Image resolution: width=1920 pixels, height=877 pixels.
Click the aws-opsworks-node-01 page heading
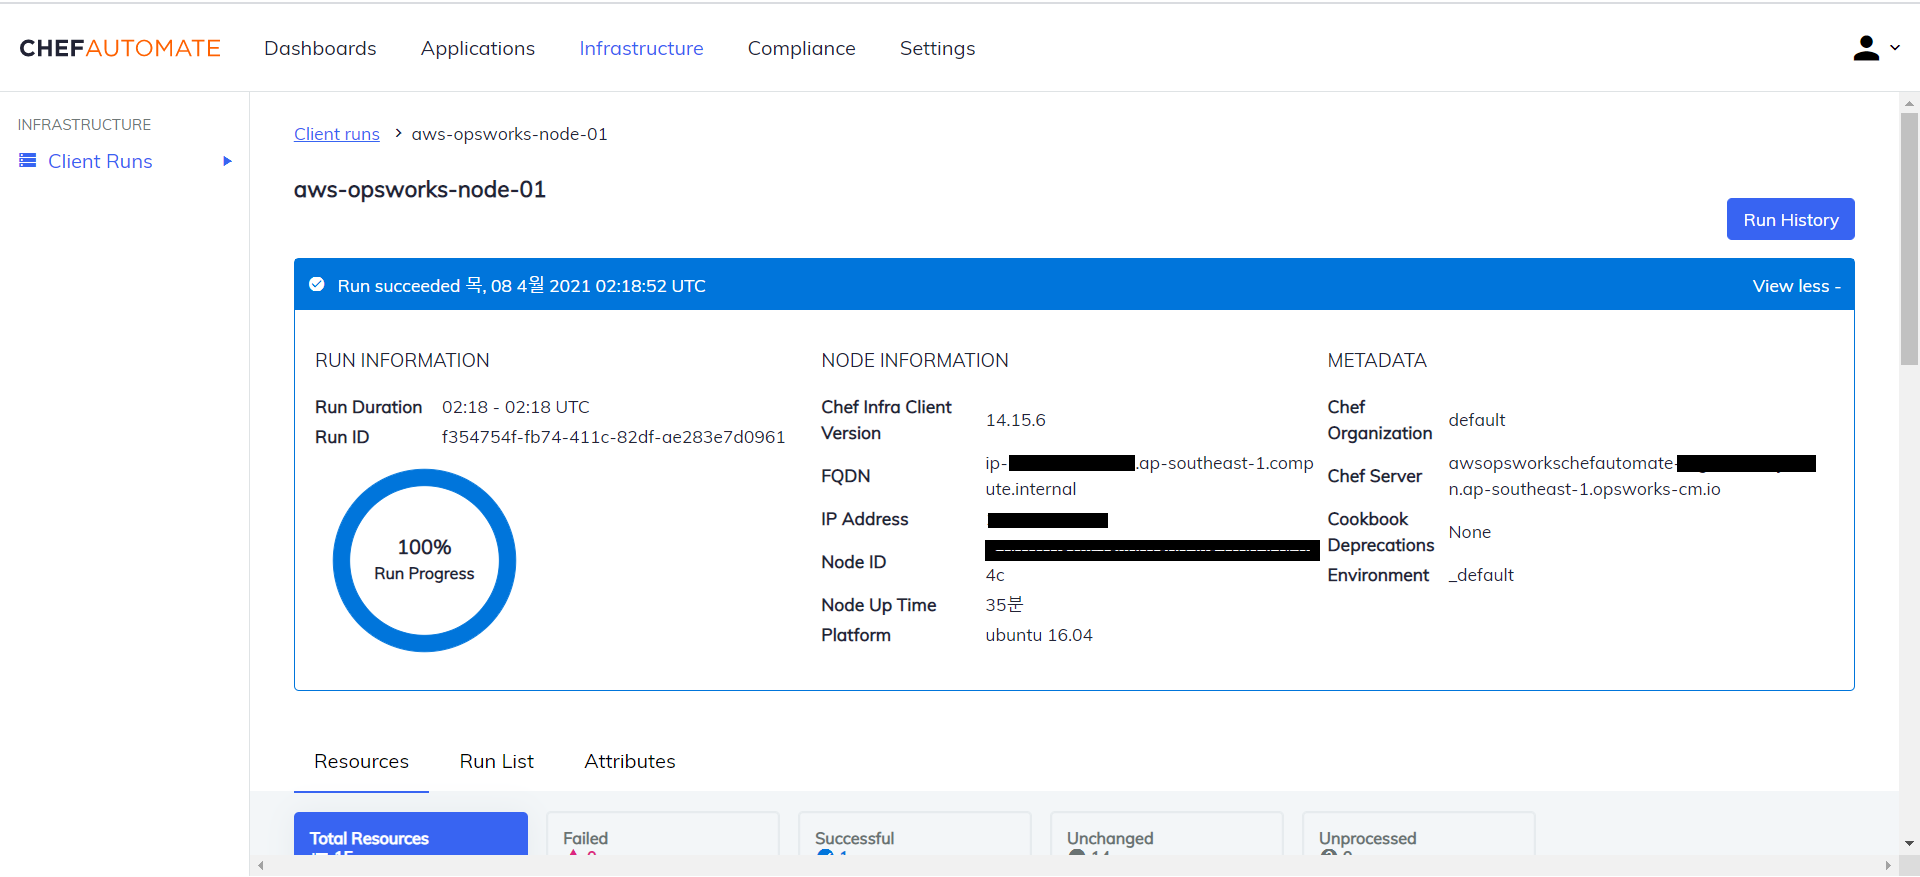coord(420,190)
